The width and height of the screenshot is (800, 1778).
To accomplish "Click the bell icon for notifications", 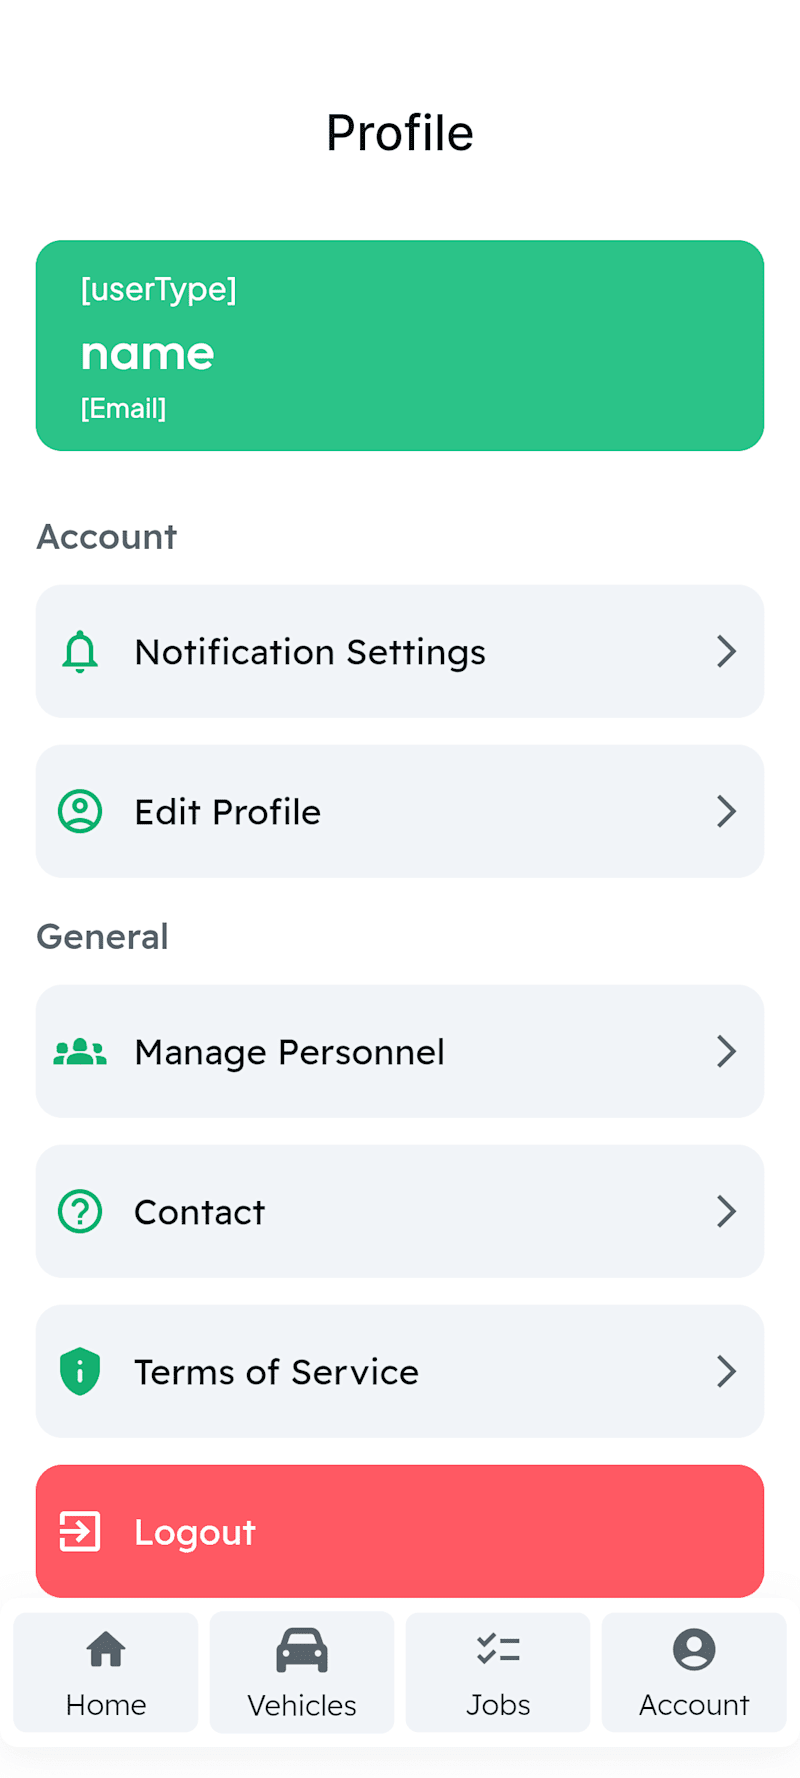I will (80, 652).
